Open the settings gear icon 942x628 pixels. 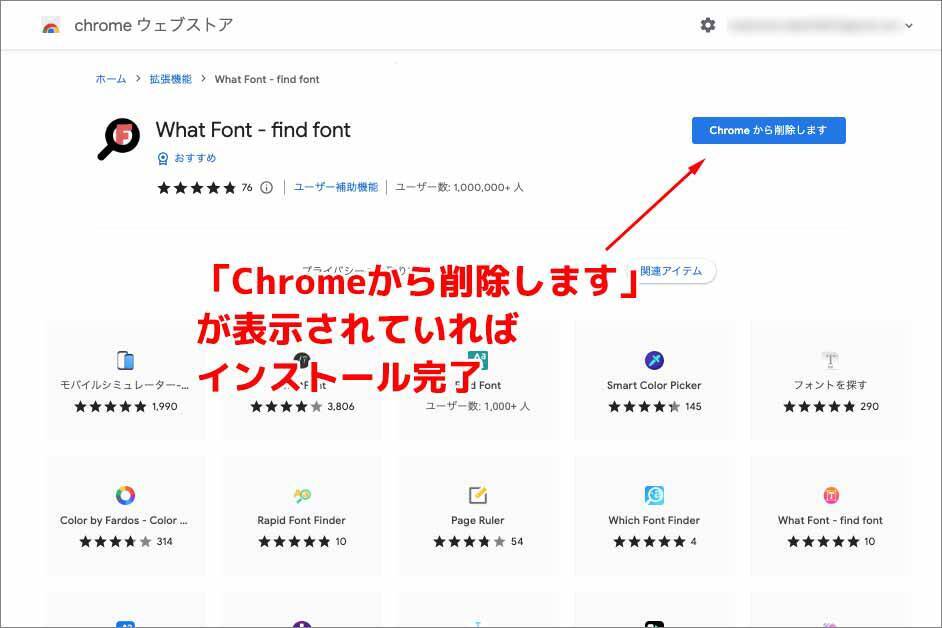pos(708,25)
